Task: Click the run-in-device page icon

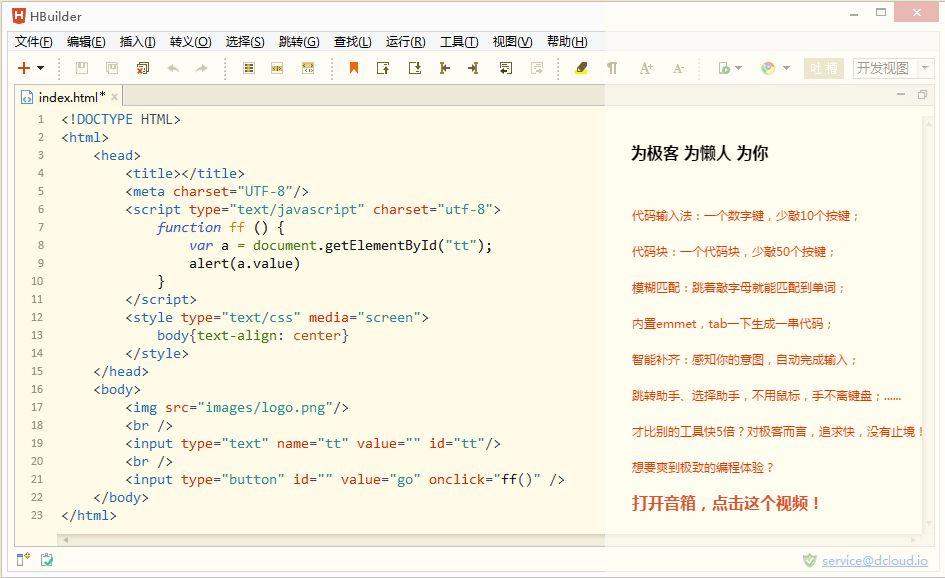Action: [724, 68]
